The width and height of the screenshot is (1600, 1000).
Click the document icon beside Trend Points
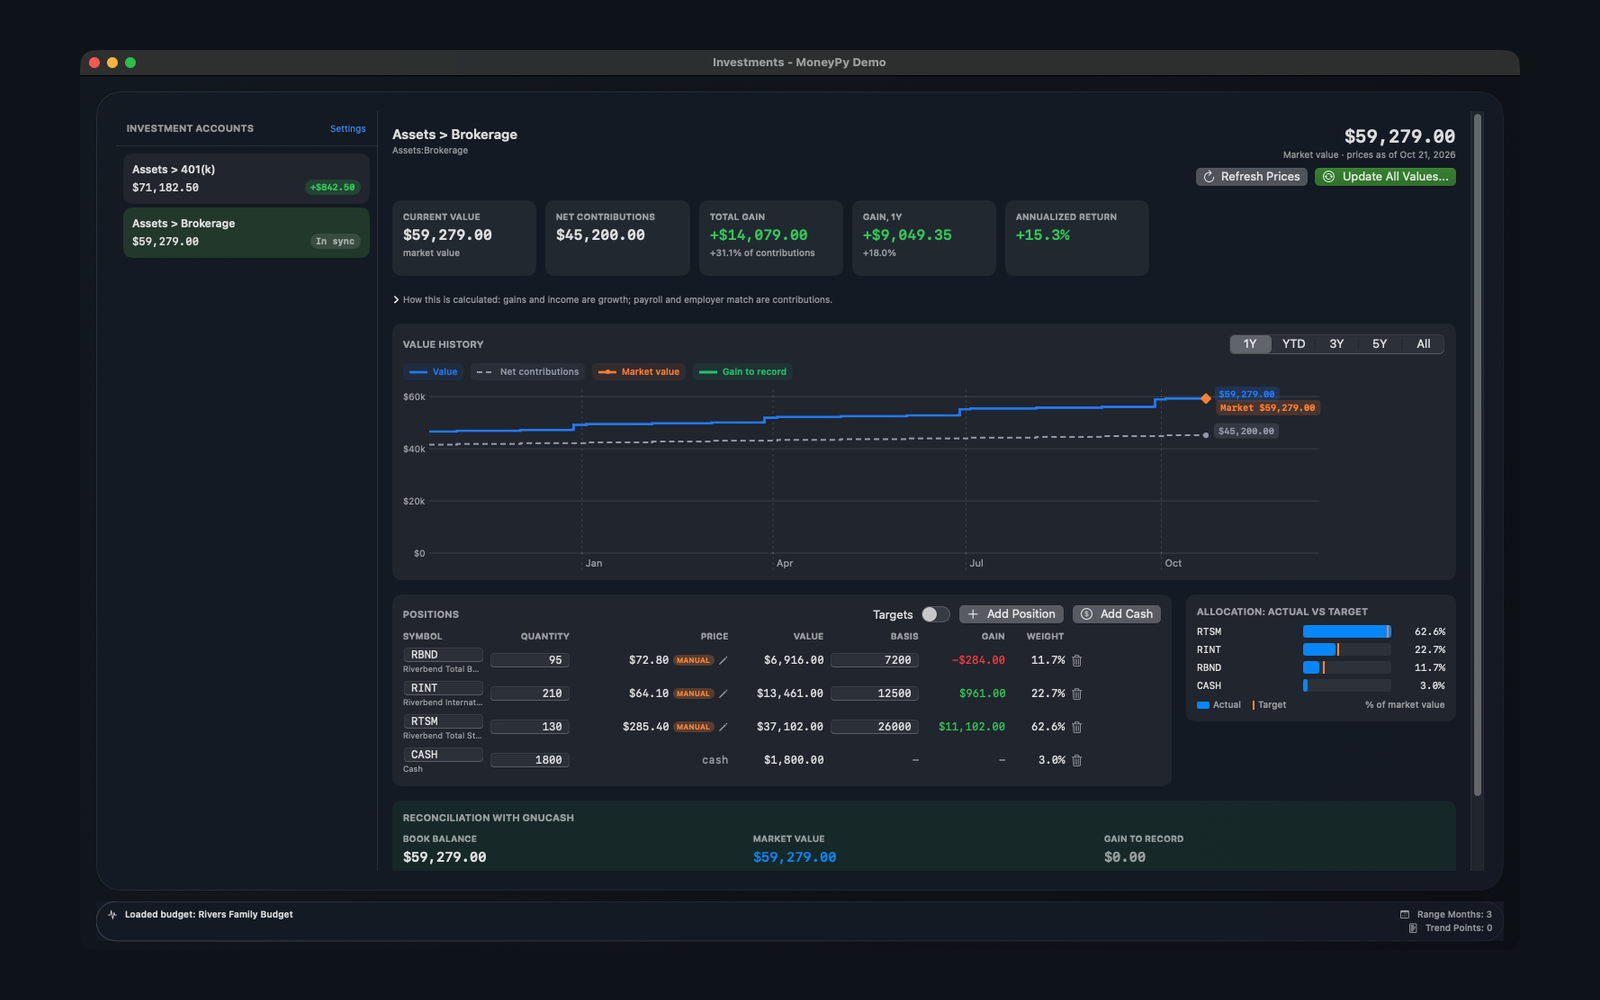1413,928
